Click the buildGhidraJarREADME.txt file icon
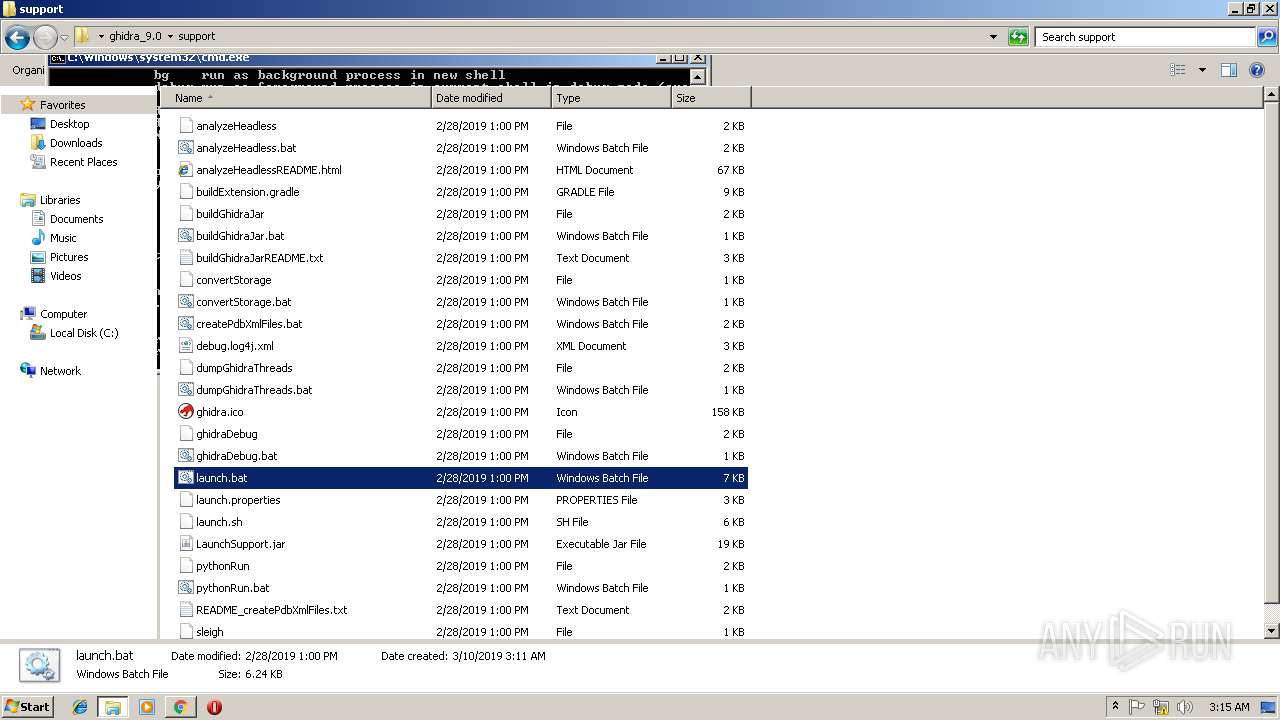1280x720 pixels. (x=185, y=258)
